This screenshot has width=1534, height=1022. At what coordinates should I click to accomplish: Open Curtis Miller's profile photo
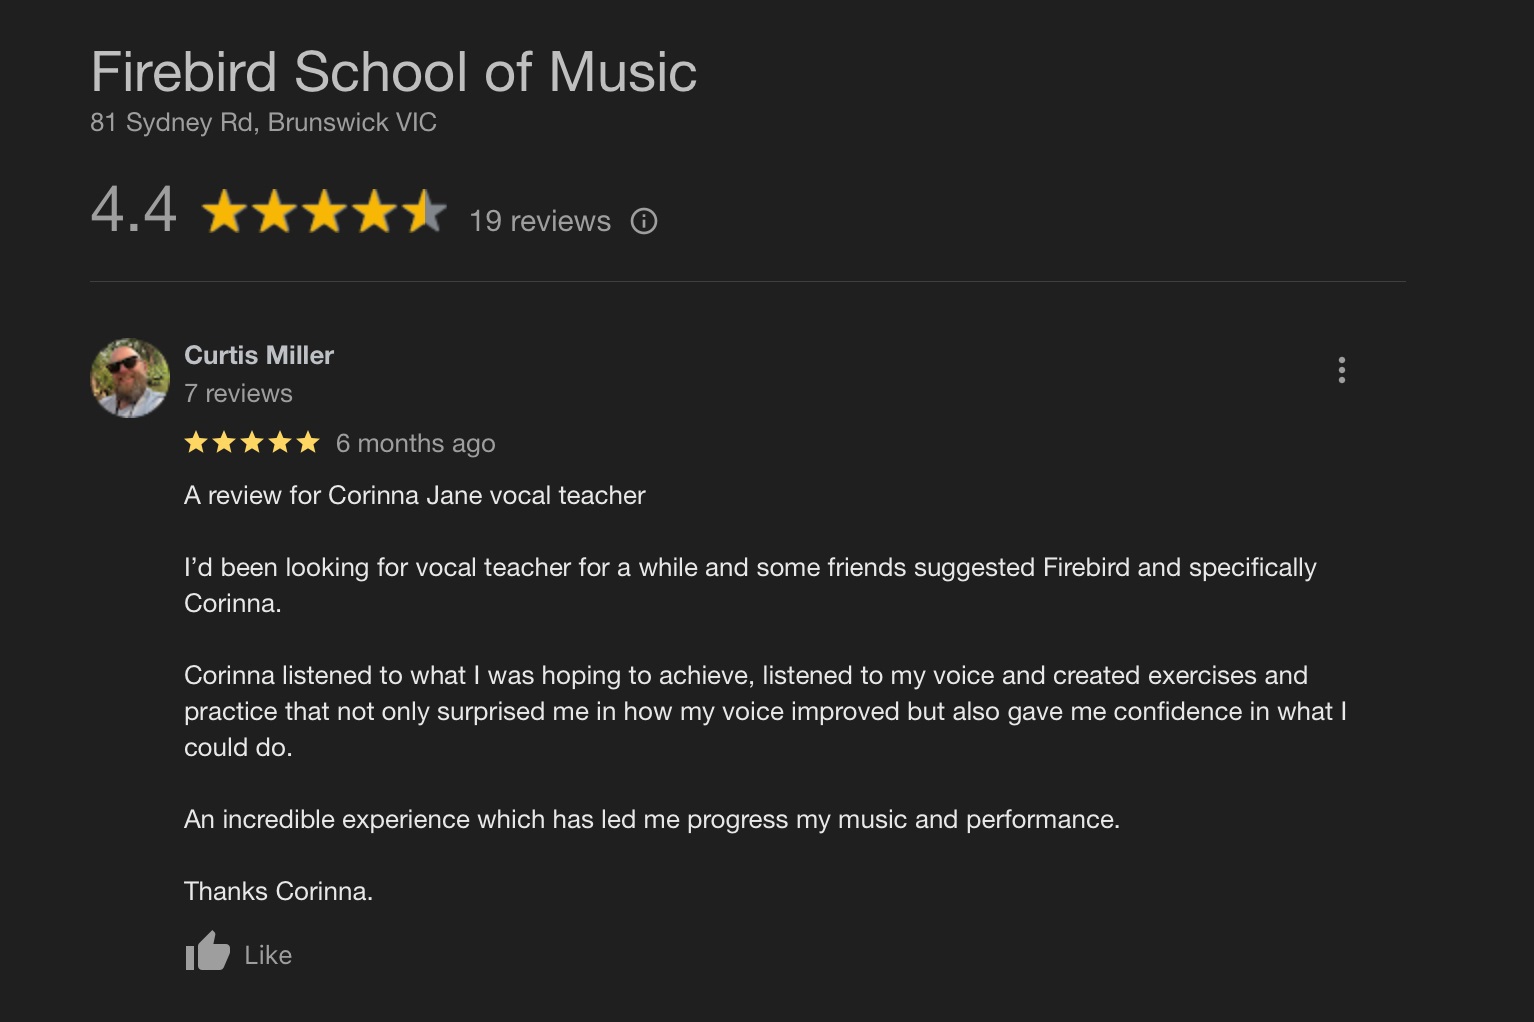[x=130, y=378]
